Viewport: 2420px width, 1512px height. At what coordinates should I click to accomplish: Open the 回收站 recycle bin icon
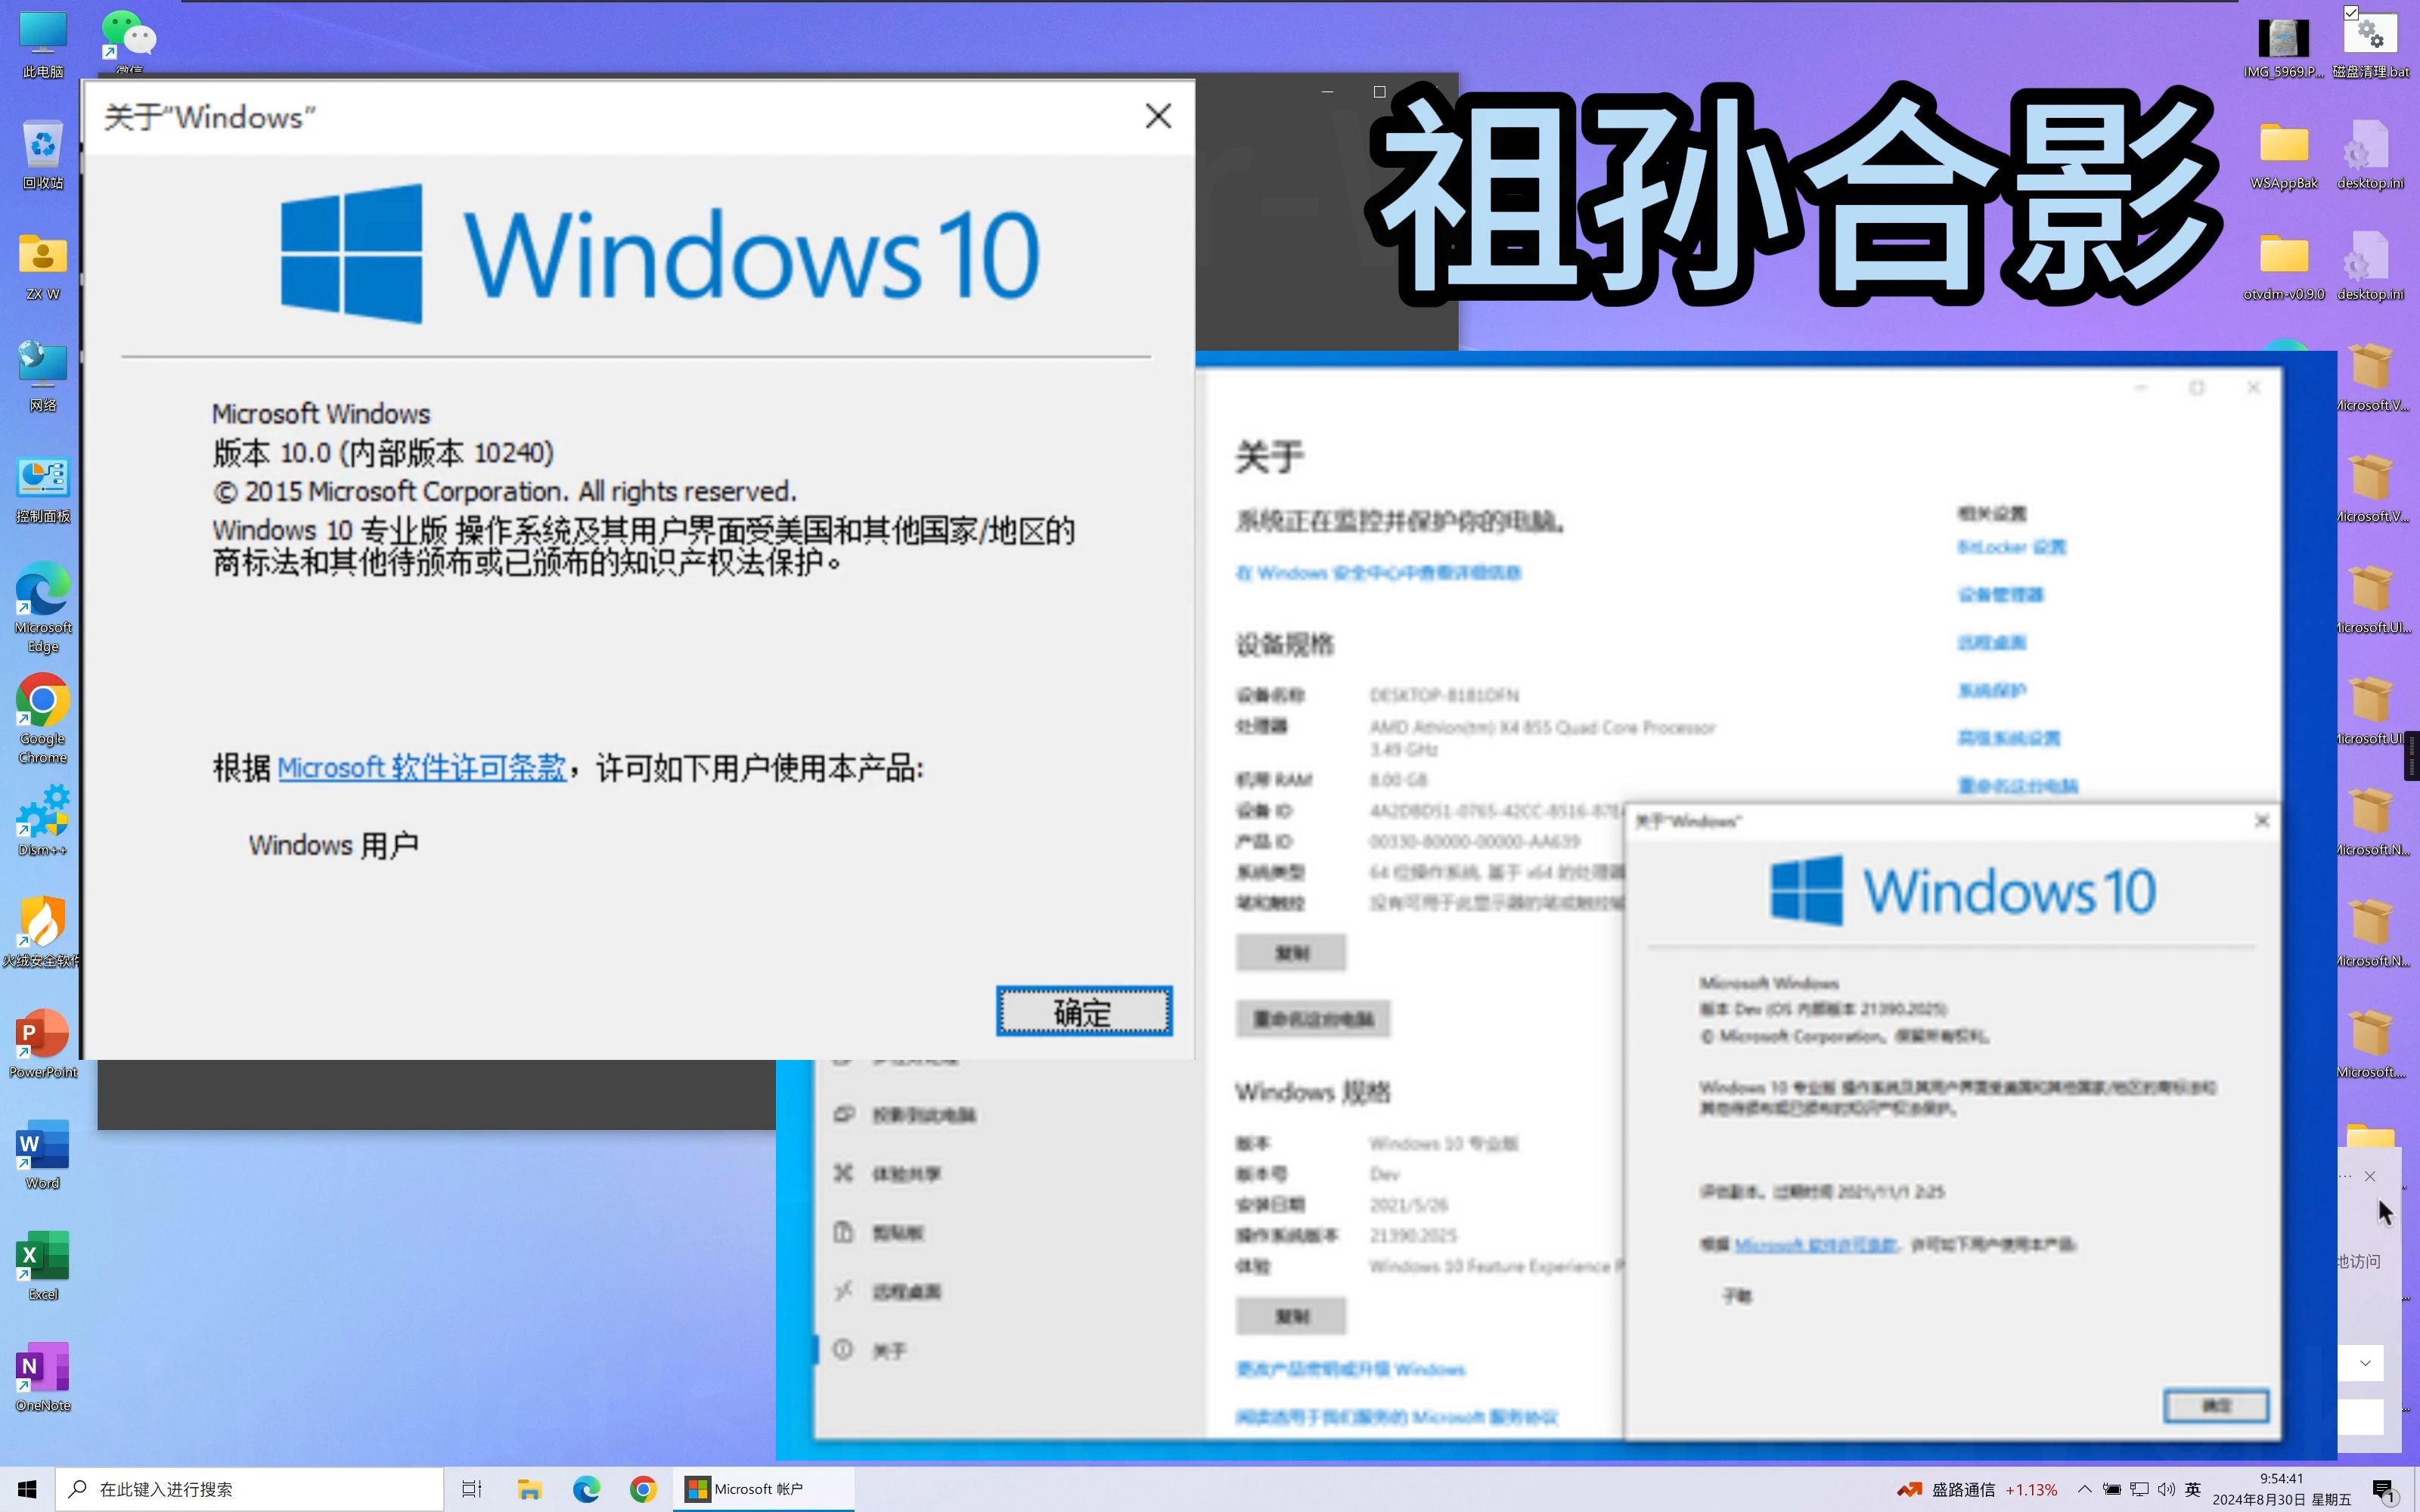click(43, 147)
